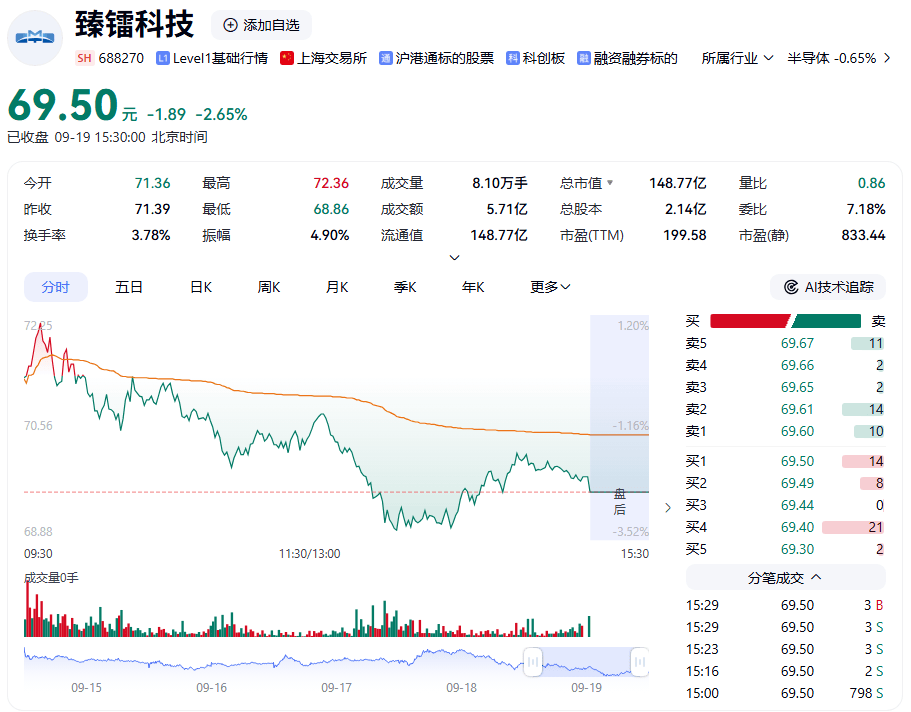The width and height of the screenshot is (911, 712).
Task: Switch to the 季K tab
Action: [x=405, y=287]
